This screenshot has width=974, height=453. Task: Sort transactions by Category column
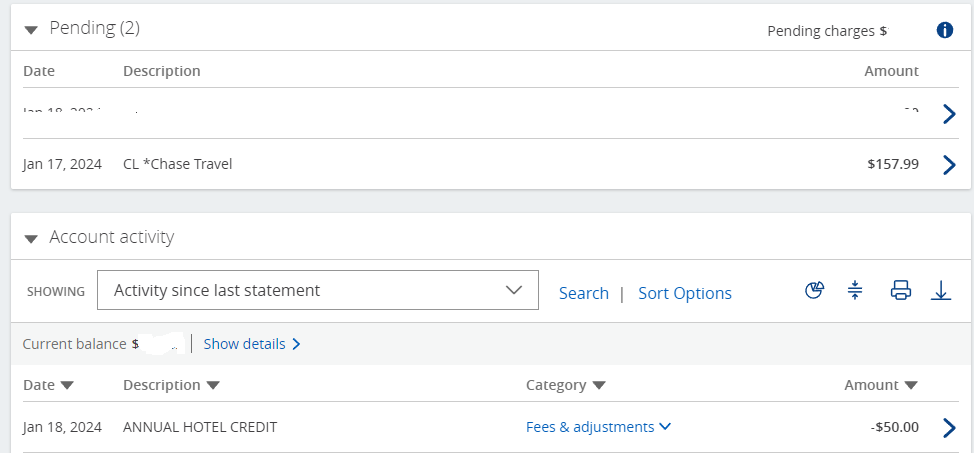565,385
